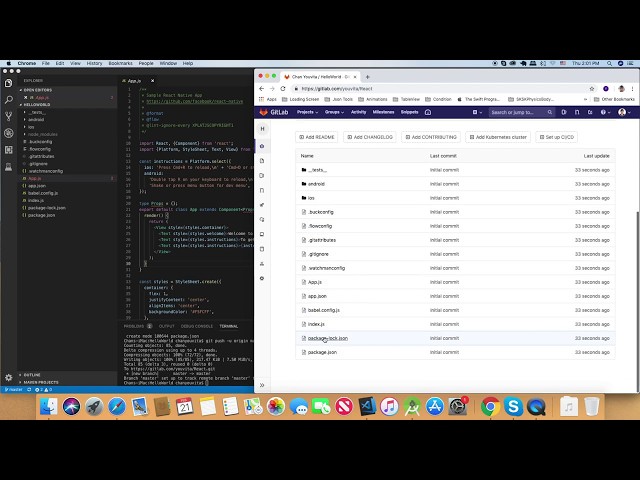Open the Bookmarks menu in menu bar

[x=120, y=63]
